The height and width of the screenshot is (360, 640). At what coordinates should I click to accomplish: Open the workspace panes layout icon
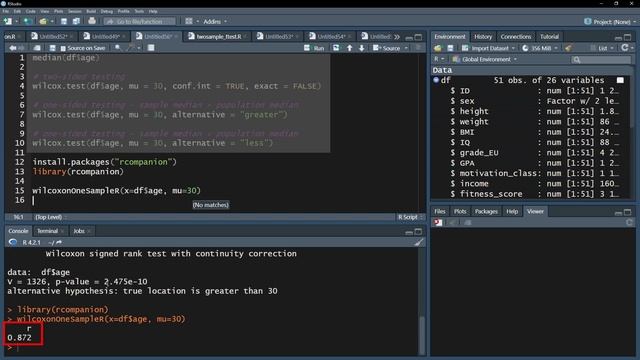[x=189, y=21]
